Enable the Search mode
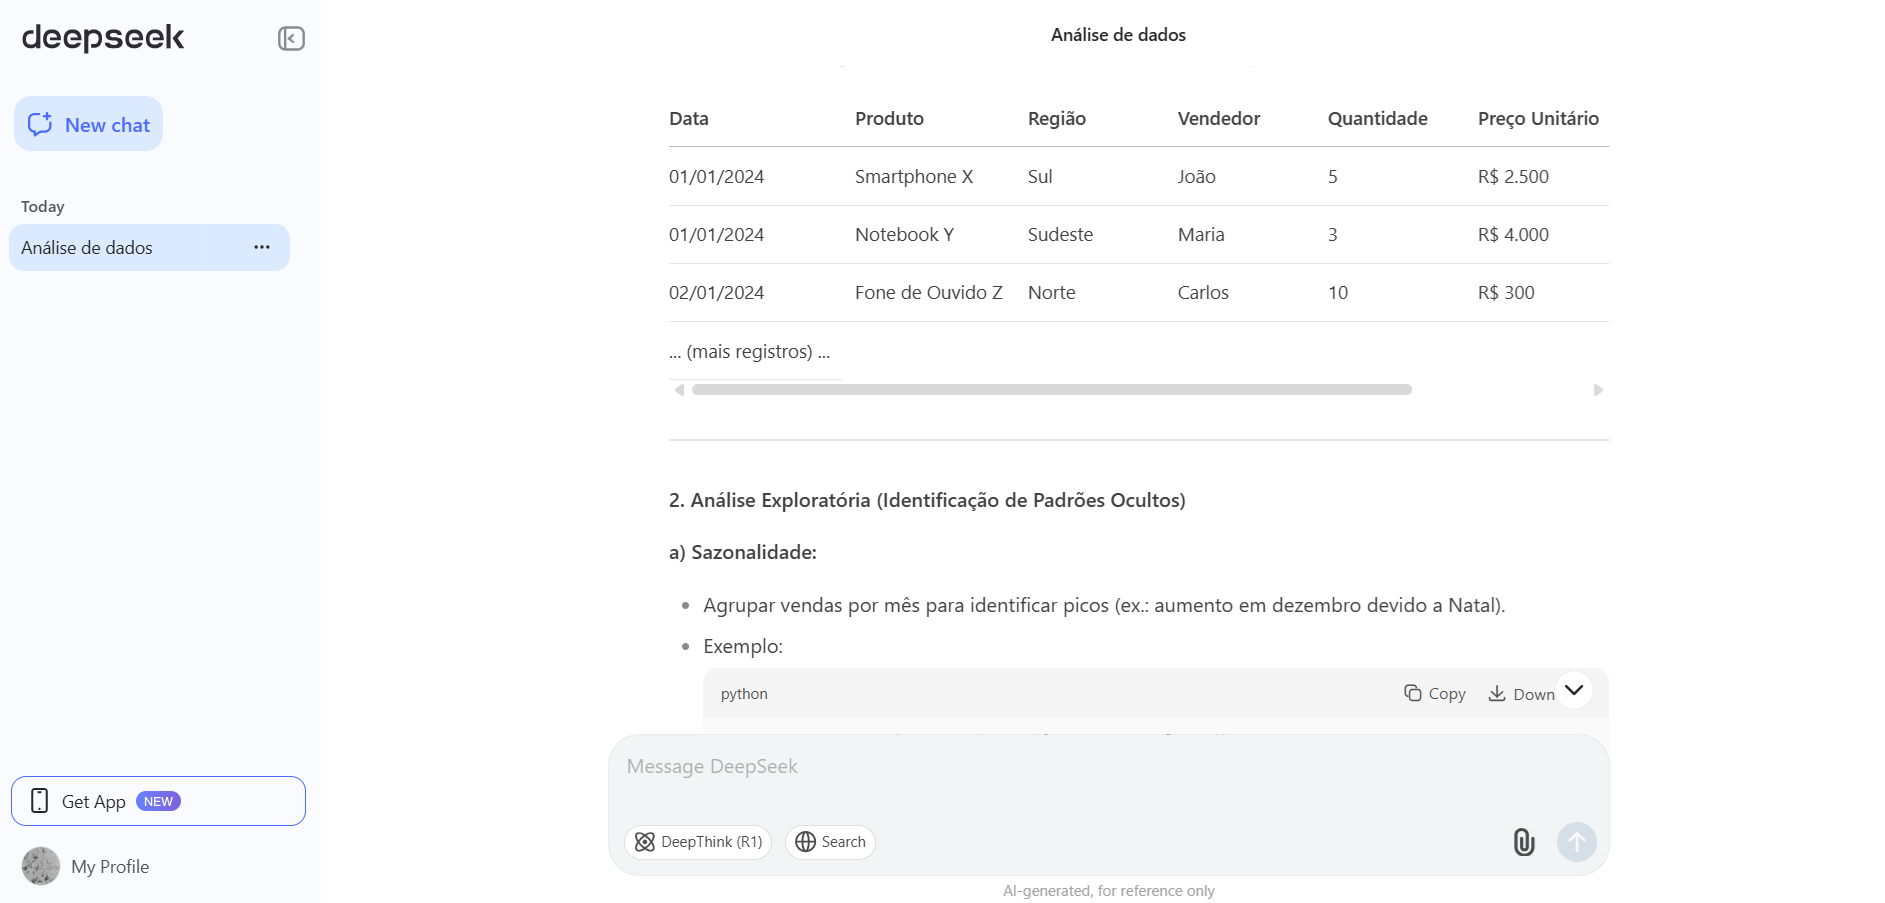Screen dimensions: 1885x903 (x=830, y=842)
